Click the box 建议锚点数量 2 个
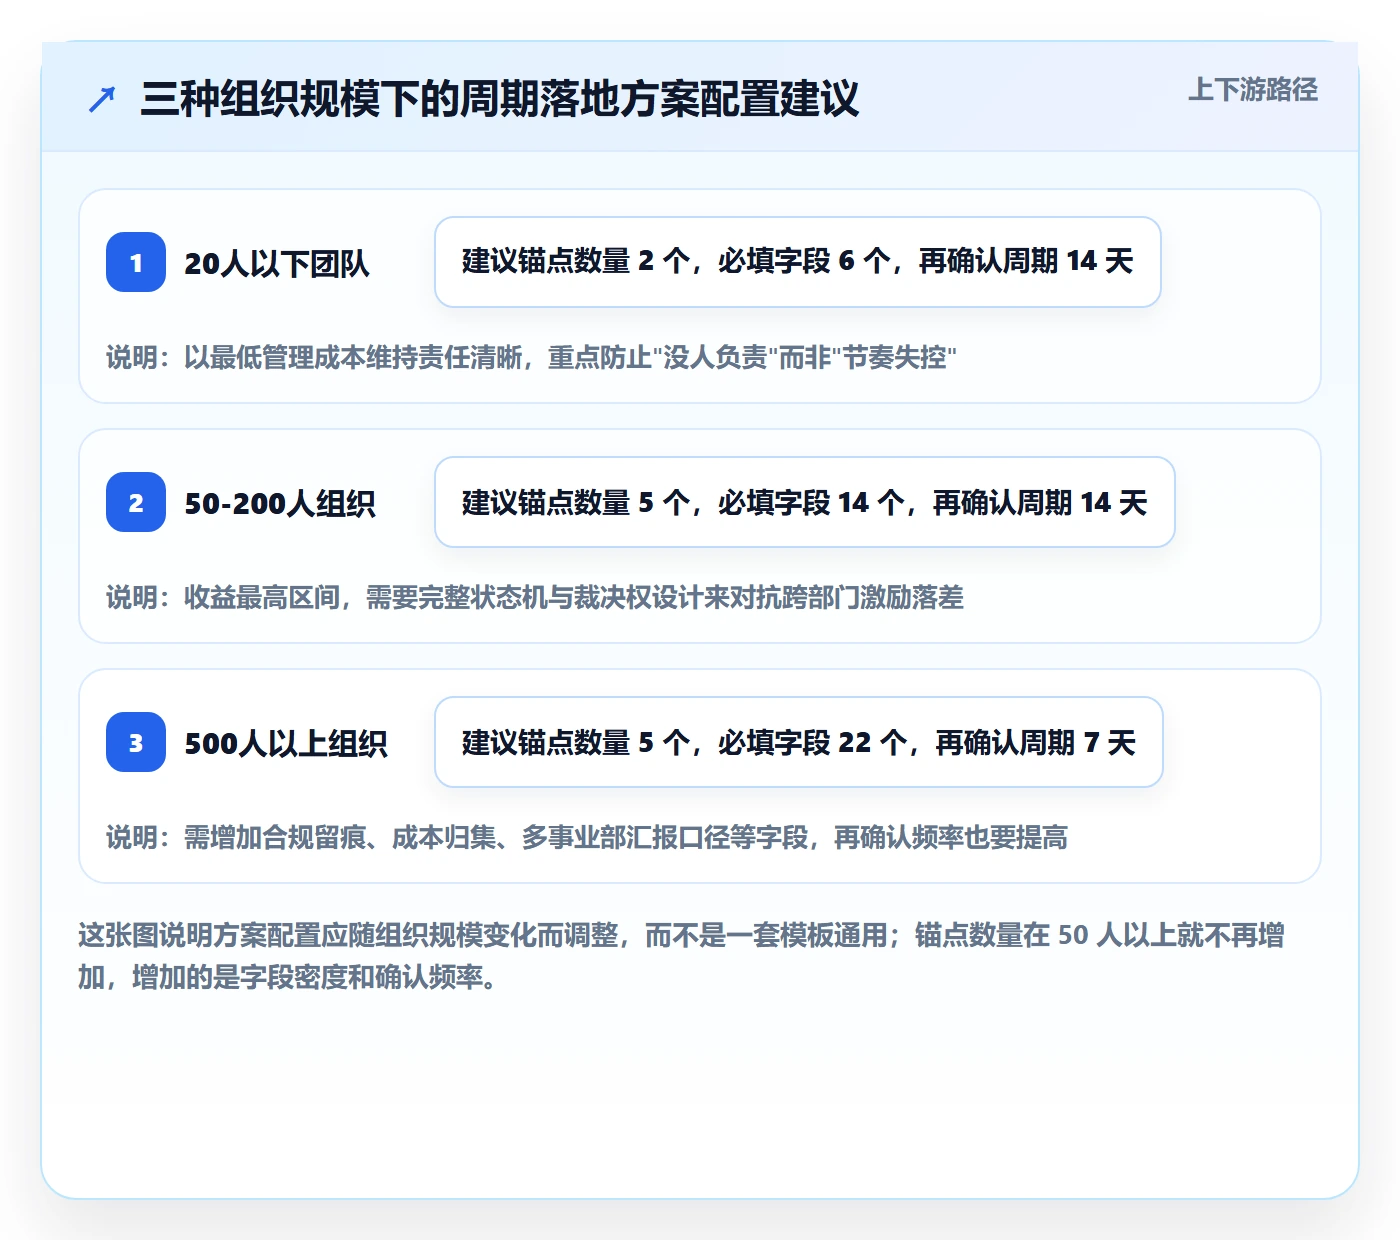 (798, 262)
